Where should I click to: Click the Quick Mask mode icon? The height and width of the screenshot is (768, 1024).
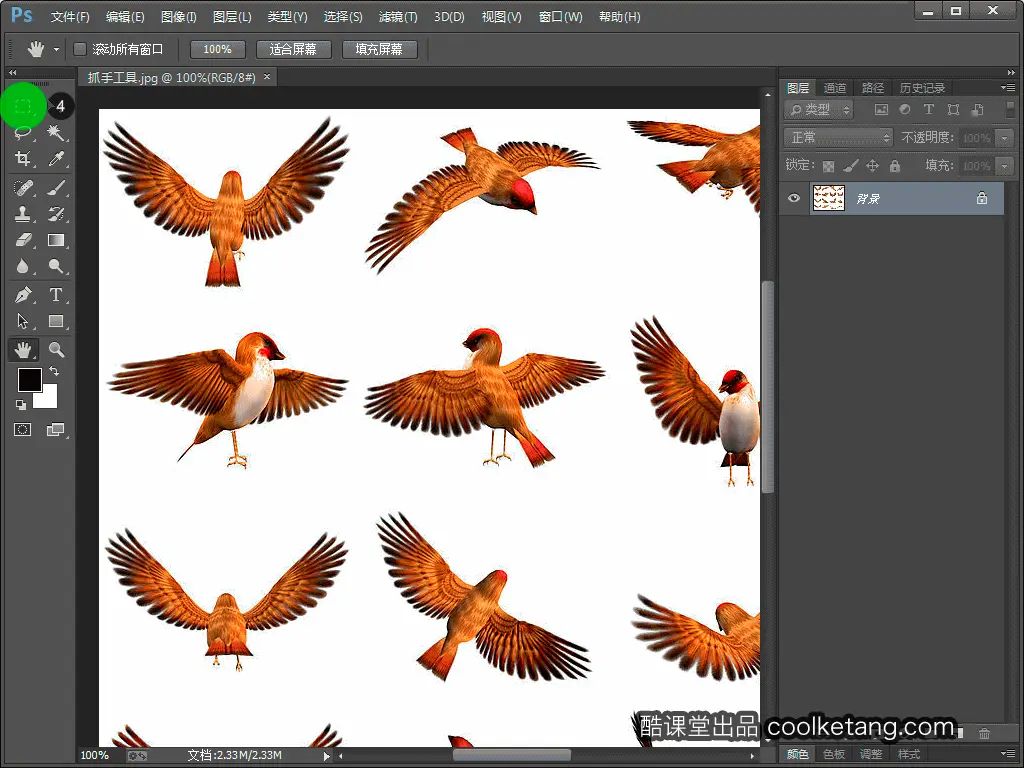(23, 429)
